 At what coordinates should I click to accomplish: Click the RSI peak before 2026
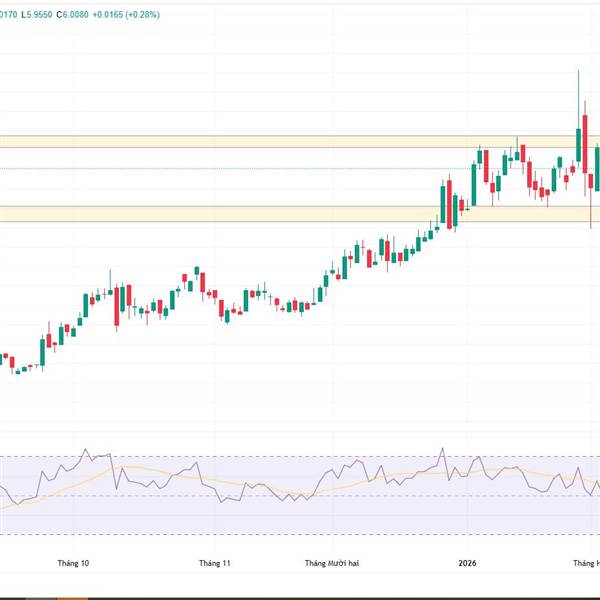pyautogui.click(x=441, y=450)
